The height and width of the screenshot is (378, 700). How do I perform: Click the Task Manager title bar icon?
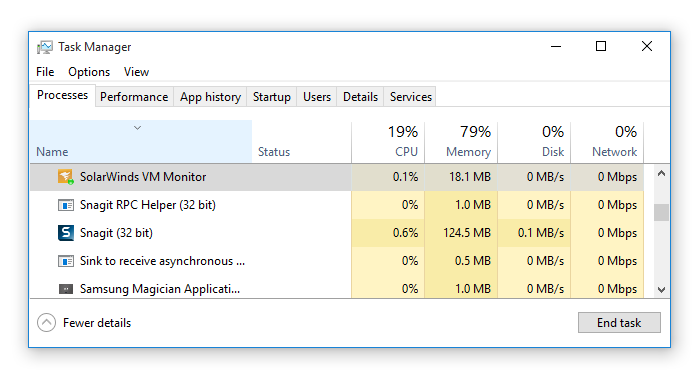pyautogui.click(x=45, y=47)
